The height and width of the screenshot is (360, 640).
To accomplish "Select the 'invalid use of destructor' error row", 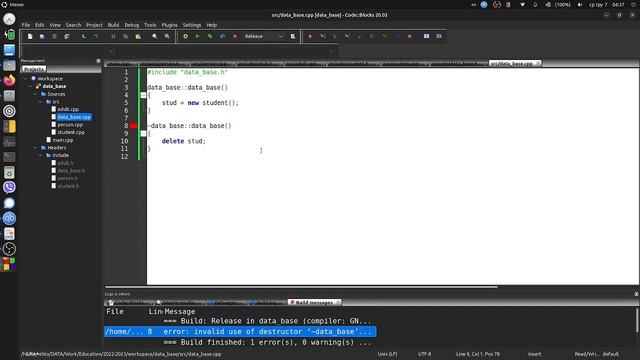I will click(x=240, y=331).
